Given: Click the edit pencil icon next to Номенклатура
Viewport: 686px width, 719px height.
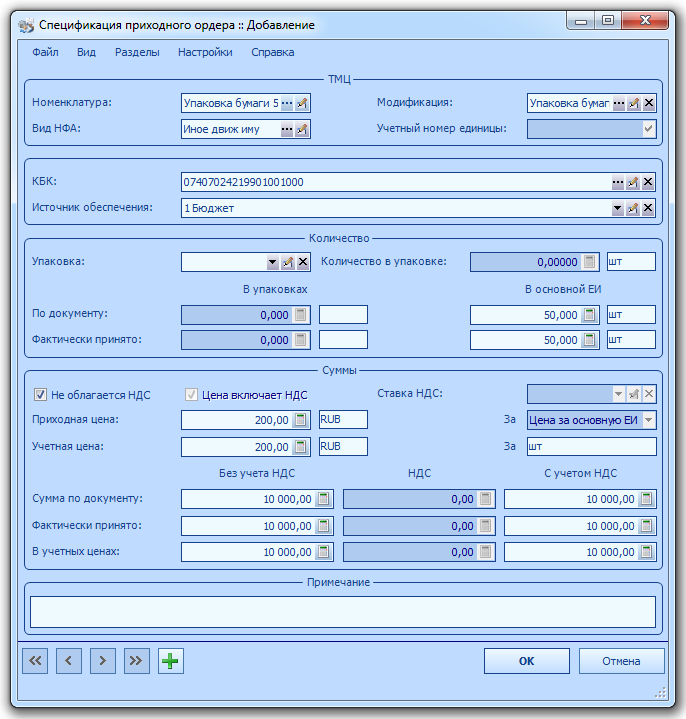Looking at the screenshot, I should (x=302, y=103).
